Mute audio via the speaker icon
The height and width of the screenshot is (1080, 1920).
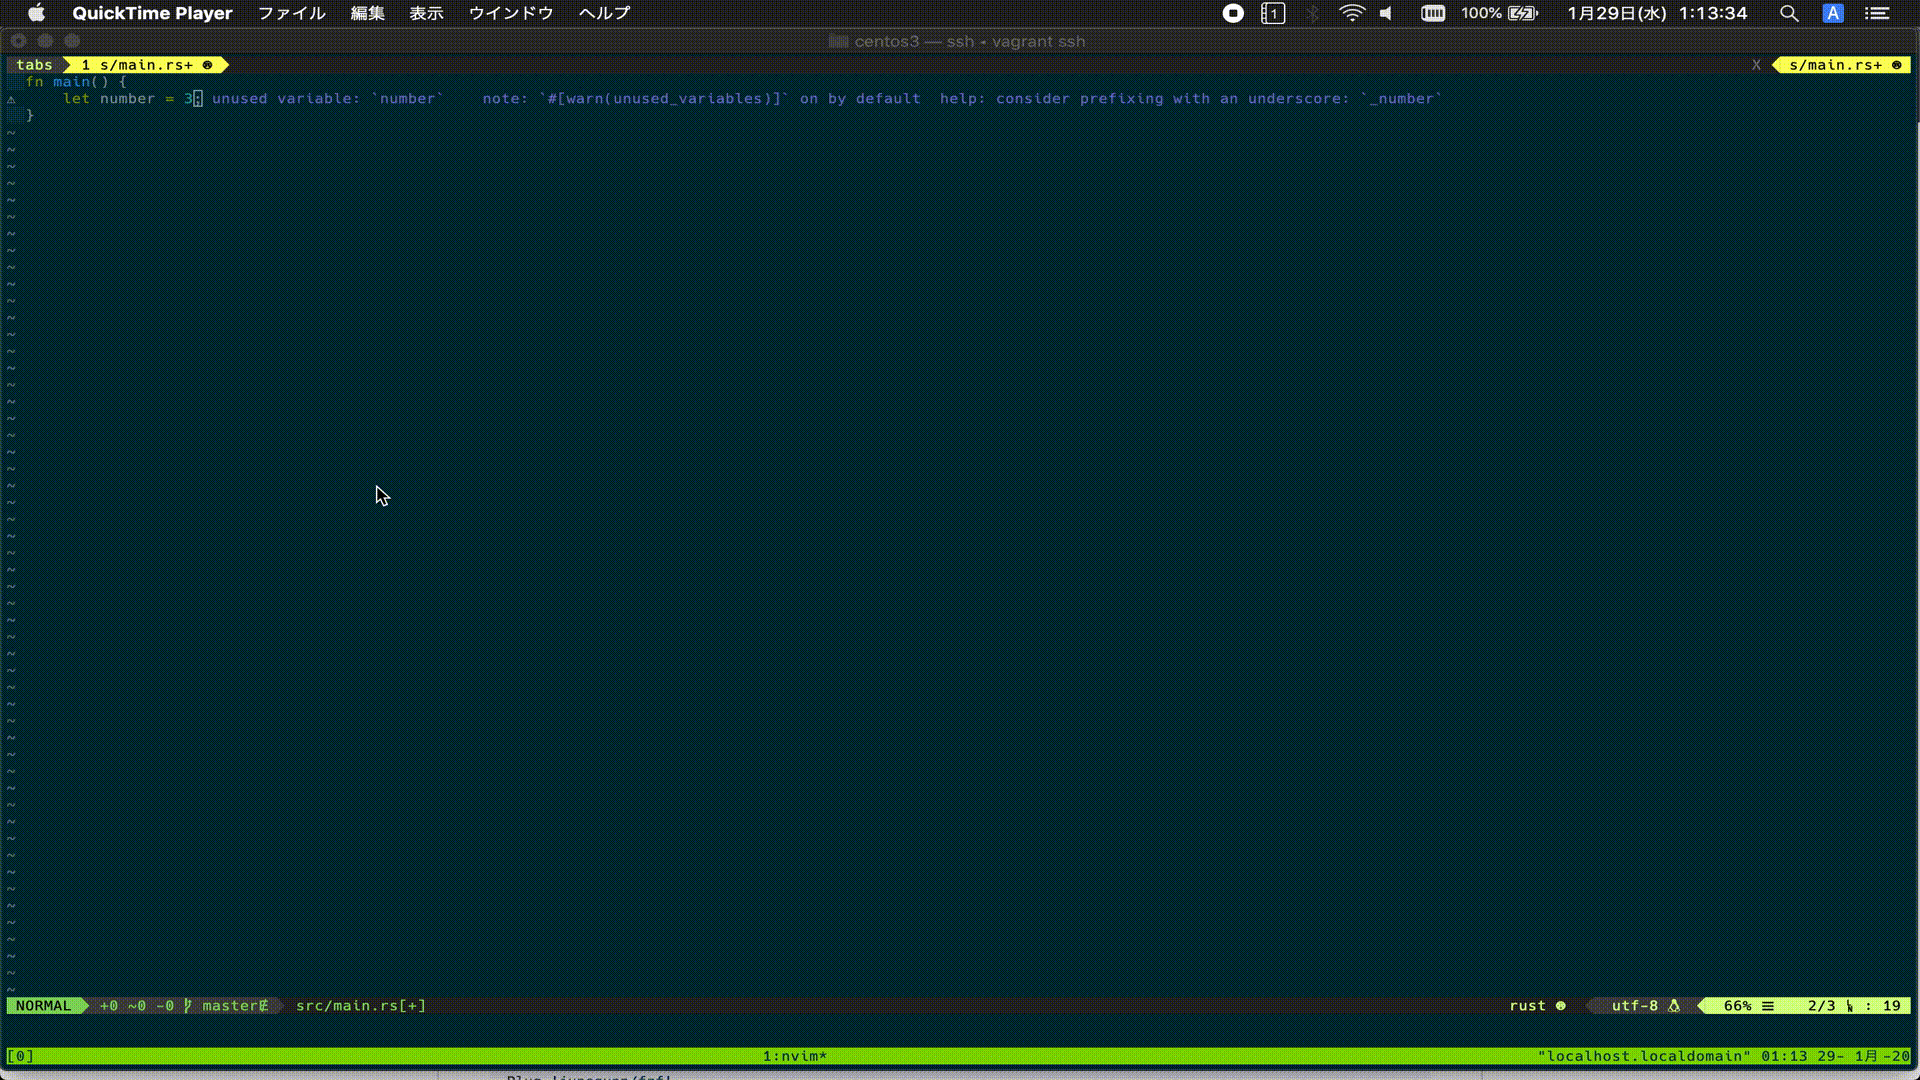click(x=1386, y=13)
